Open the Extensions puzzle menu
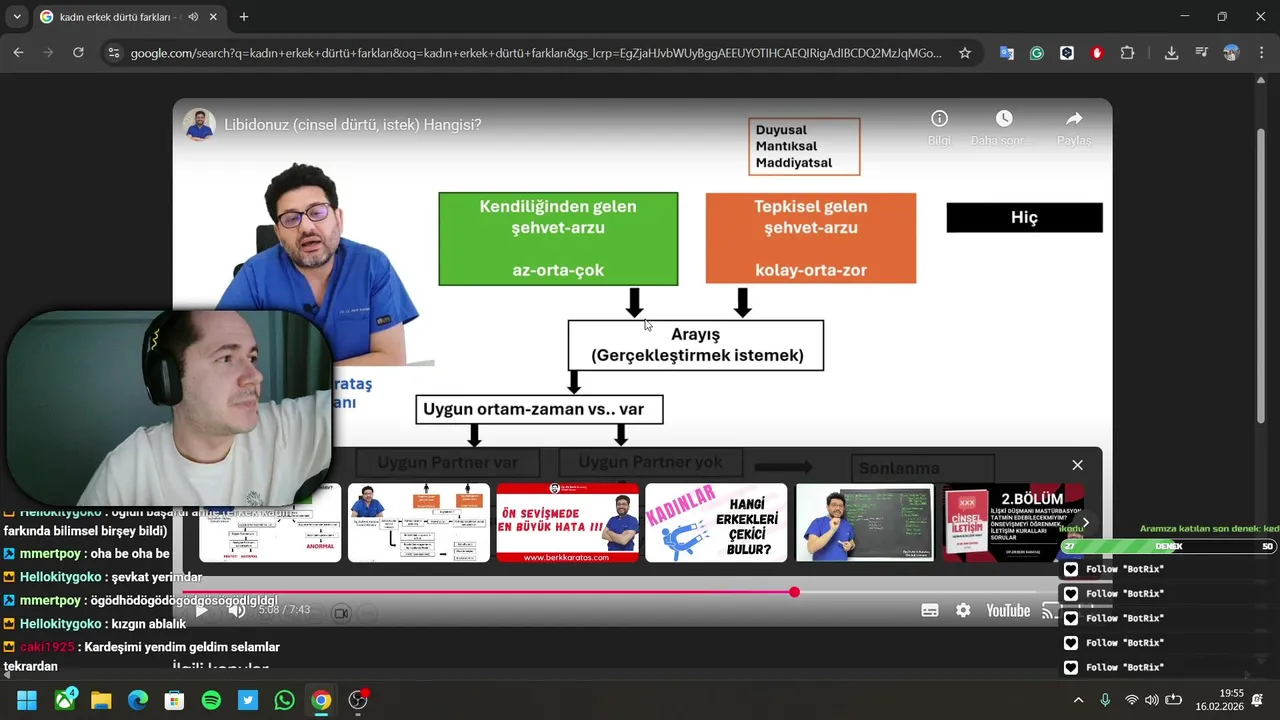 click(1128, 53)
